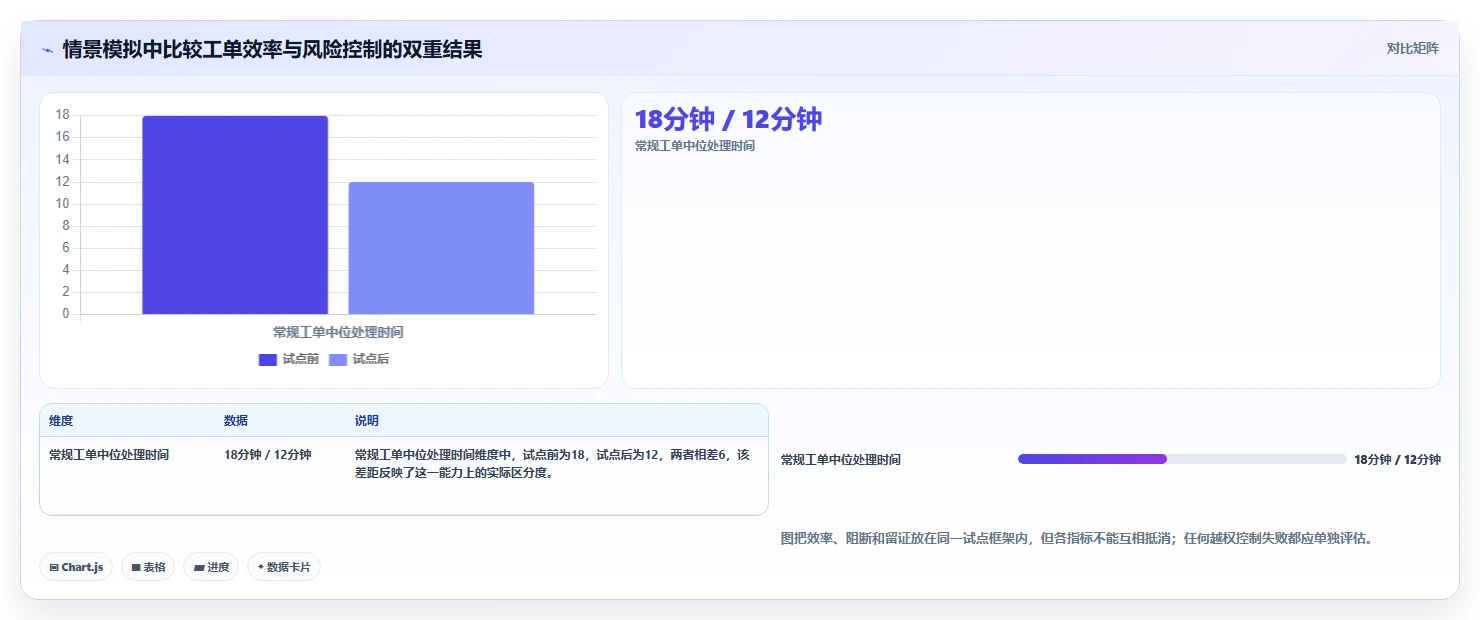Image resolution: width=1480 pixels, height=620 pixels.
Task: Click the lightning icon beside the panel title
Action: pos(47,50)
